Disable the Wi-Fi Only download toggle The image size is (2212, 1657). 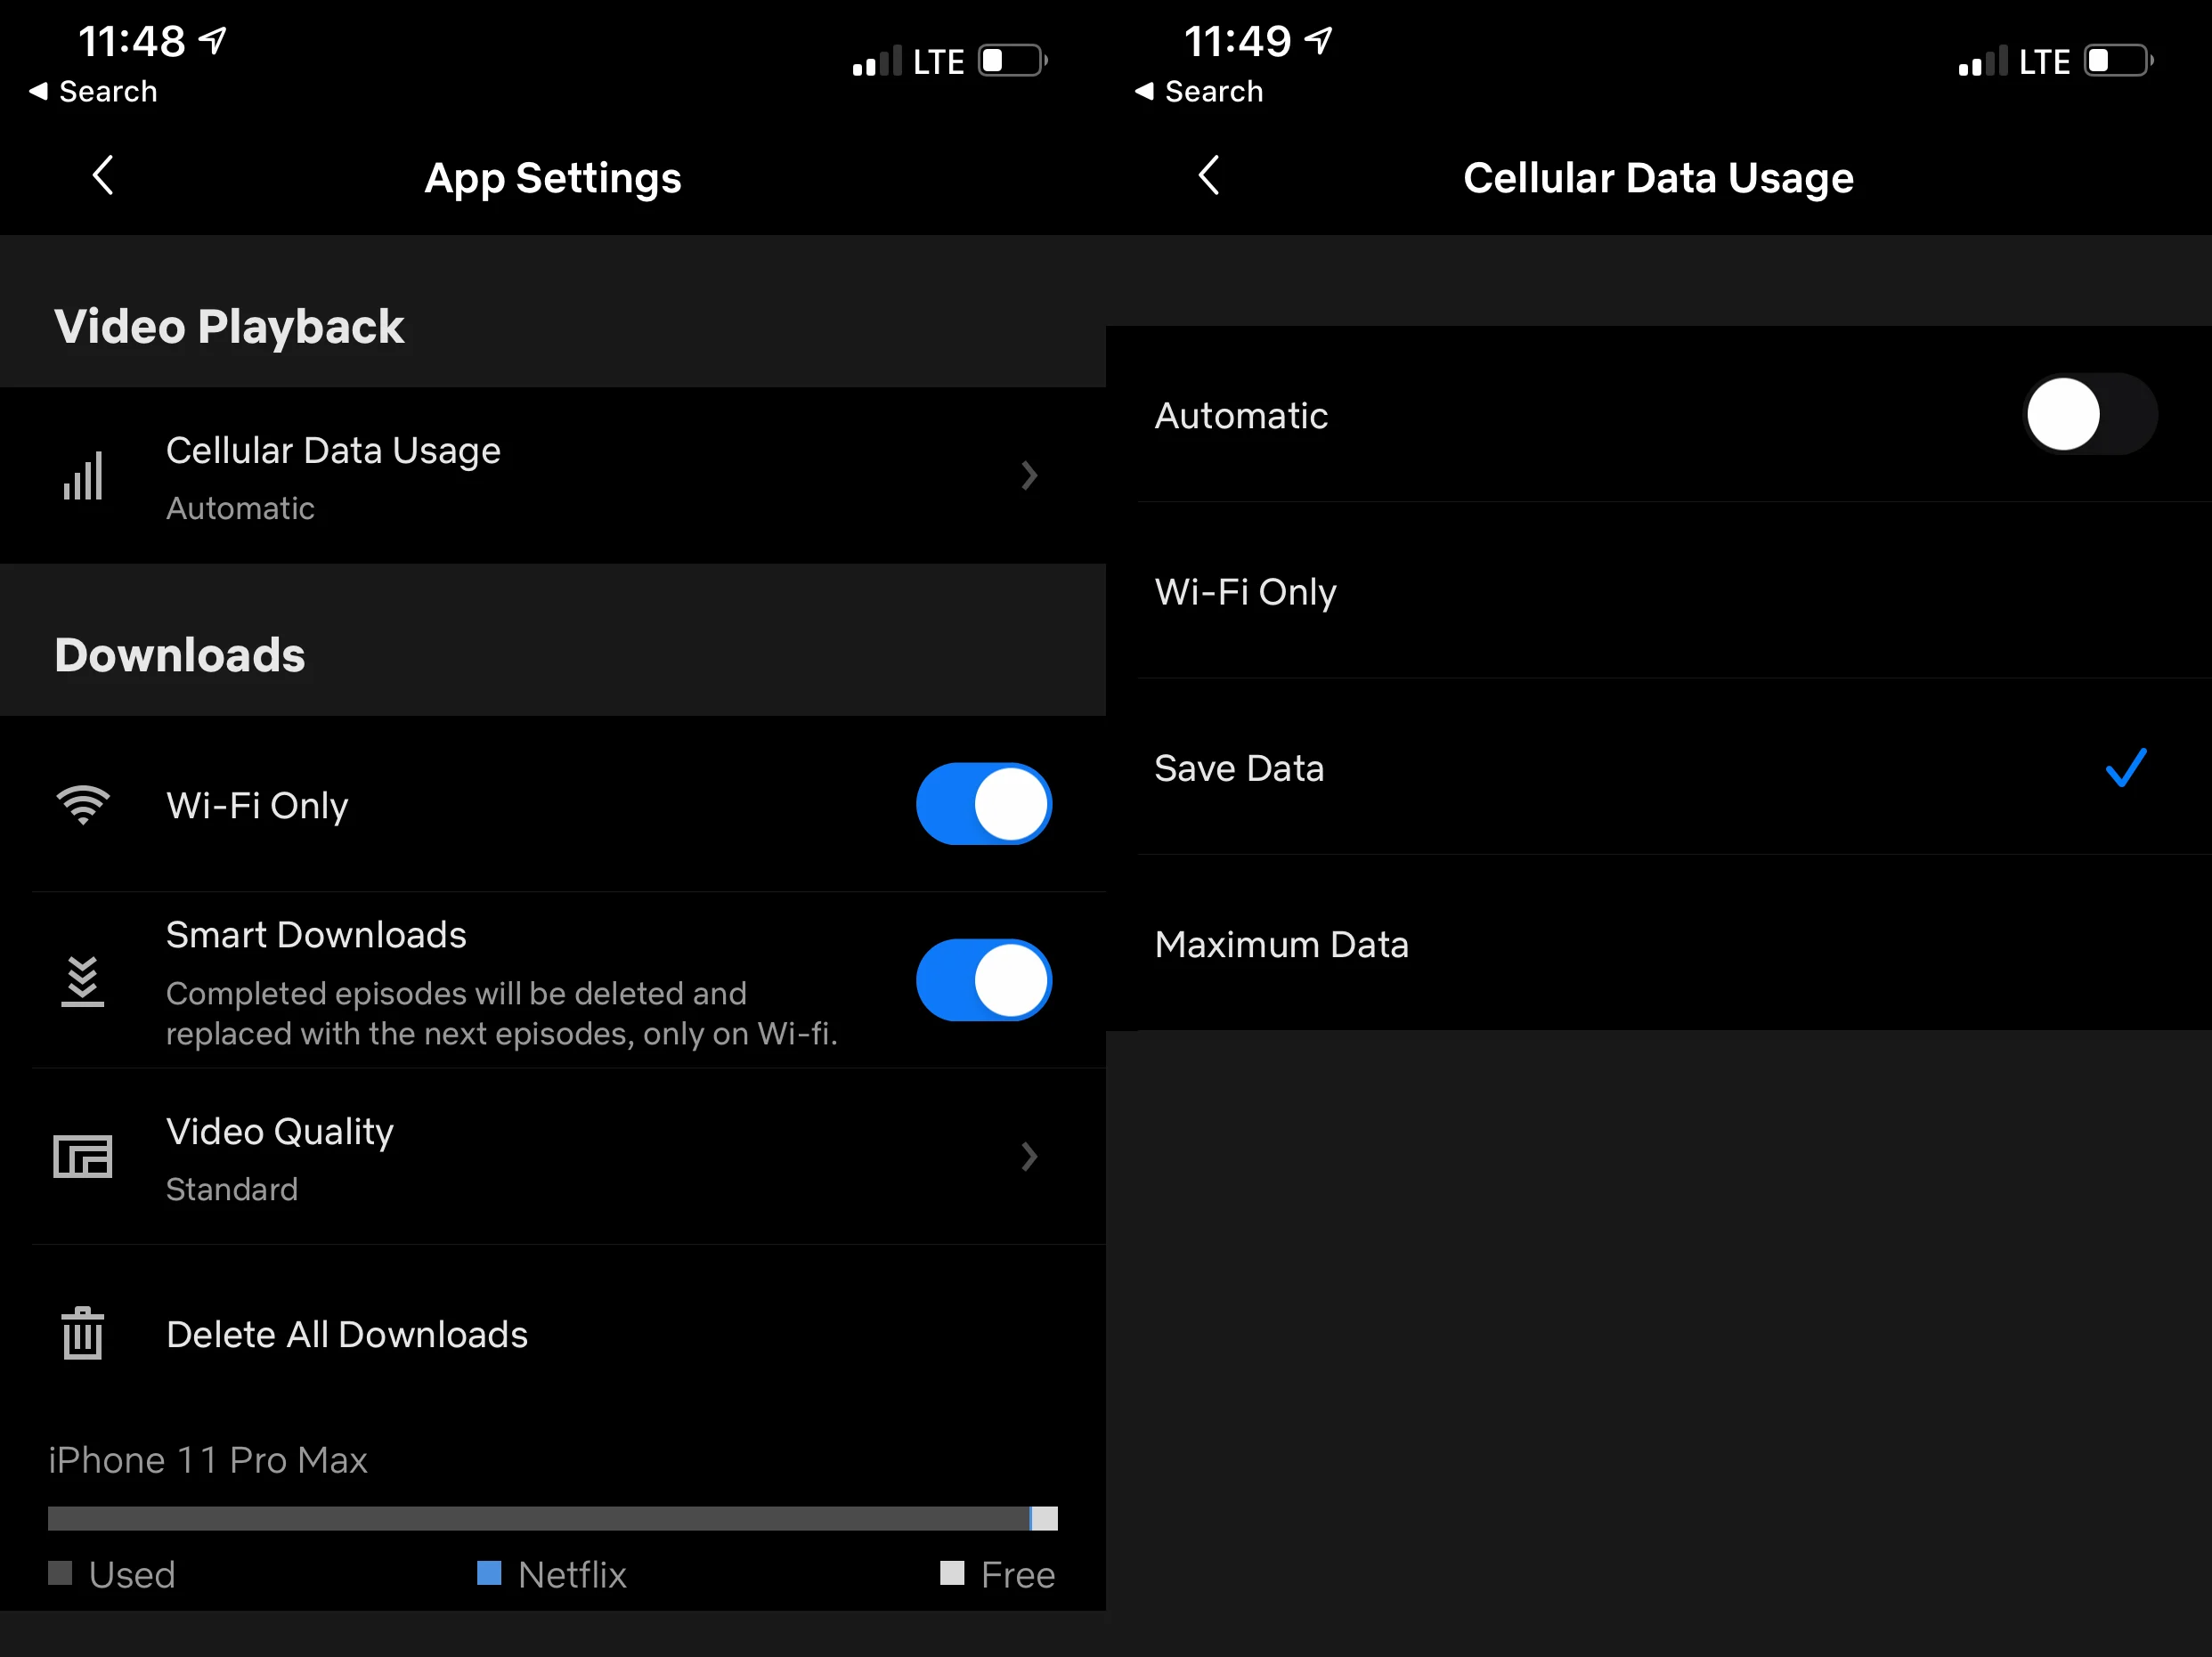(x=984, y=804)
